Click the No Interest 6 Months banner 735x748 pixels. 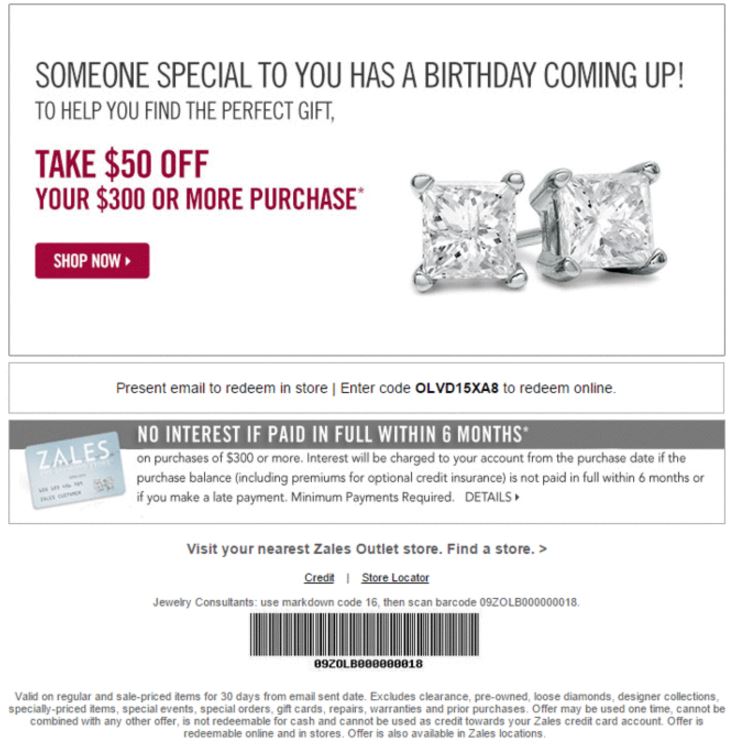click(x=367, y=435)
